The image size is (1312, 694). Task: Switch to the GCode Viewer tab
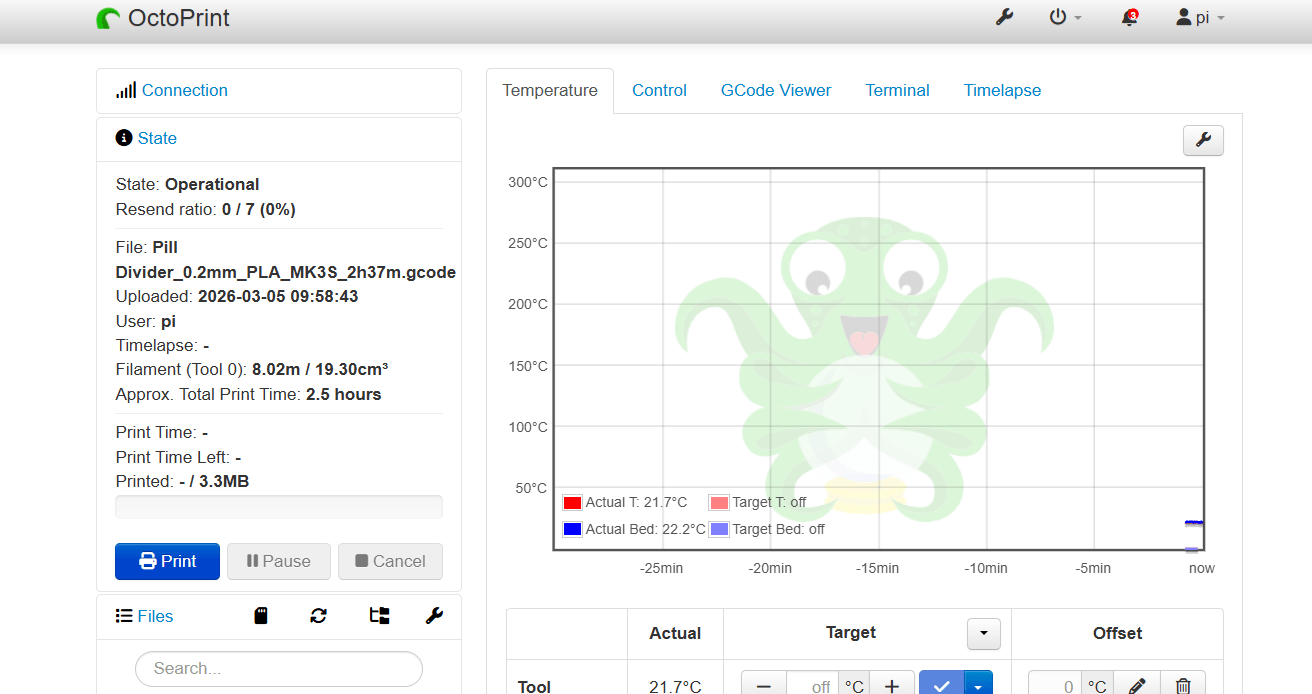pos(776,90)
